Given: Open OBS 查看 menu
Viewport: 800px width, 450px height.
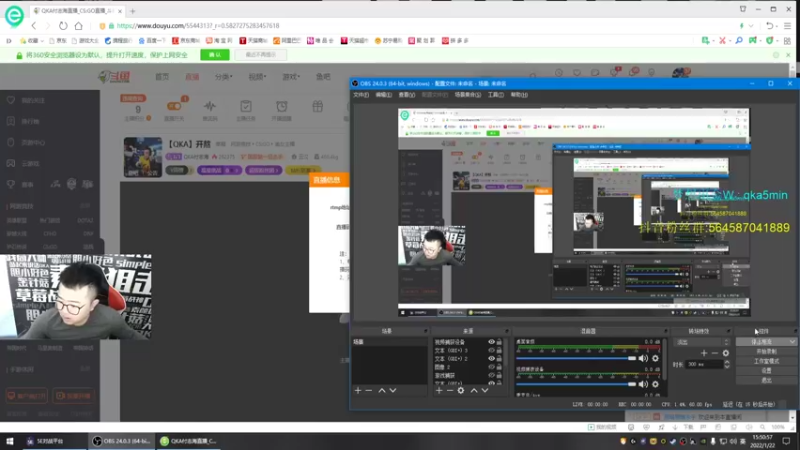Looking at the screenshot, I should (x=407, y=95).
